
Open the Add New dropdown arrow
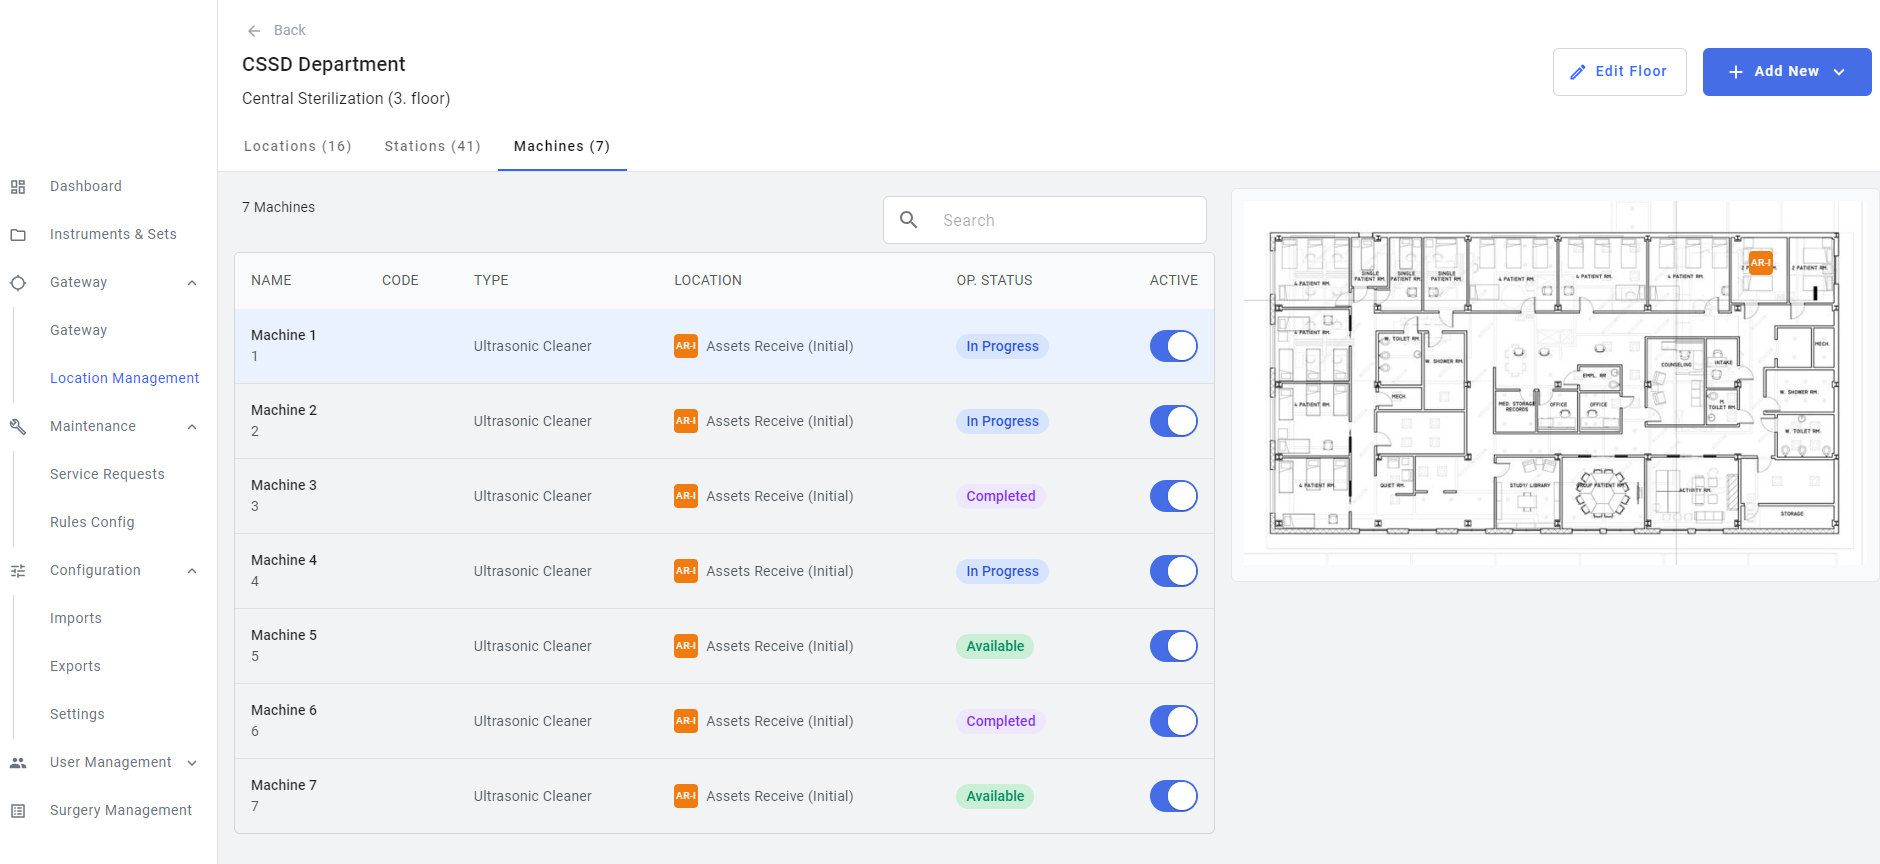click(x=1839, y=72)
